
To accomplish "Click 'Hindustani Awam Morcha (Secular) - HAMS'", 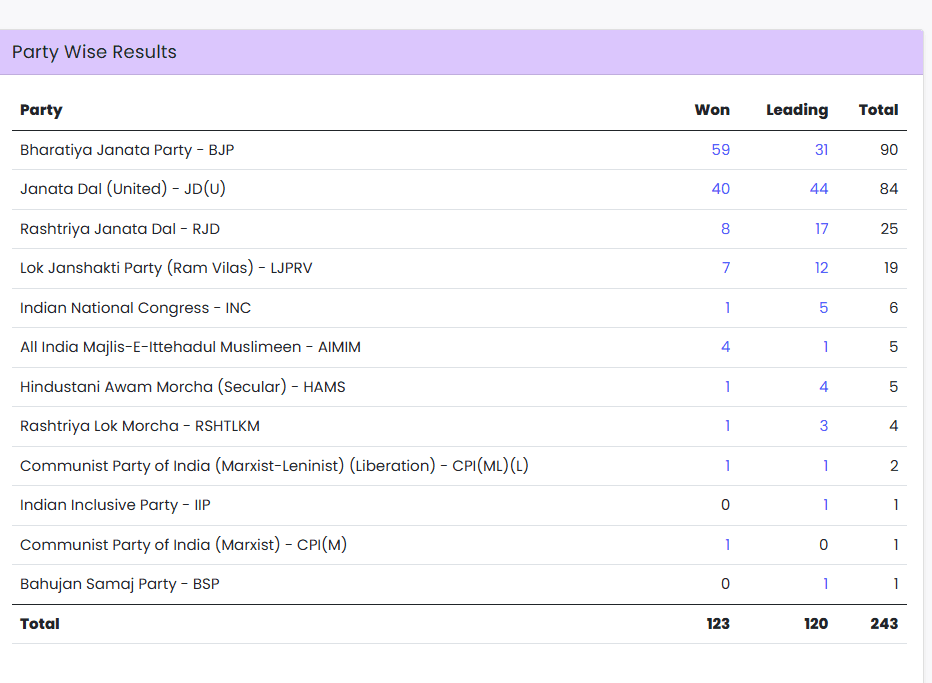I will pos(182,387).
